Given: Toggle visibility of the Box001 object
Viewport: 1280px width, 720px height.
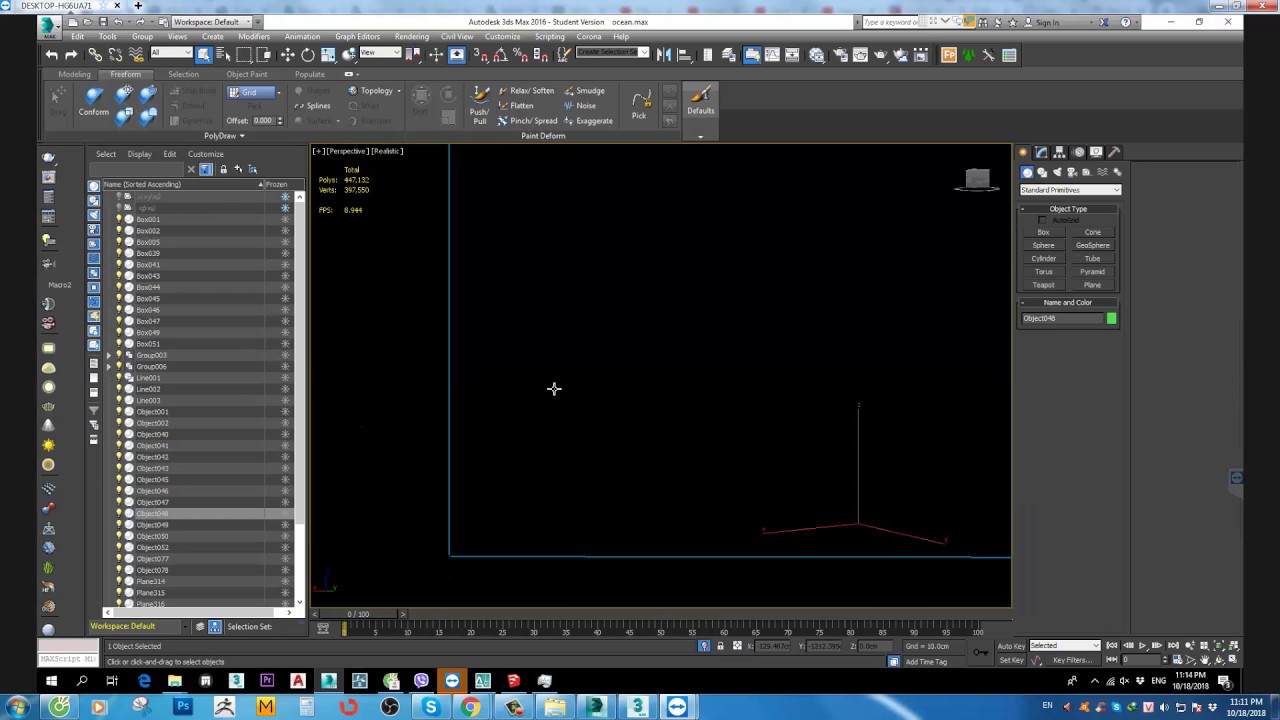Looking at the screenshot, I should 119,219.
